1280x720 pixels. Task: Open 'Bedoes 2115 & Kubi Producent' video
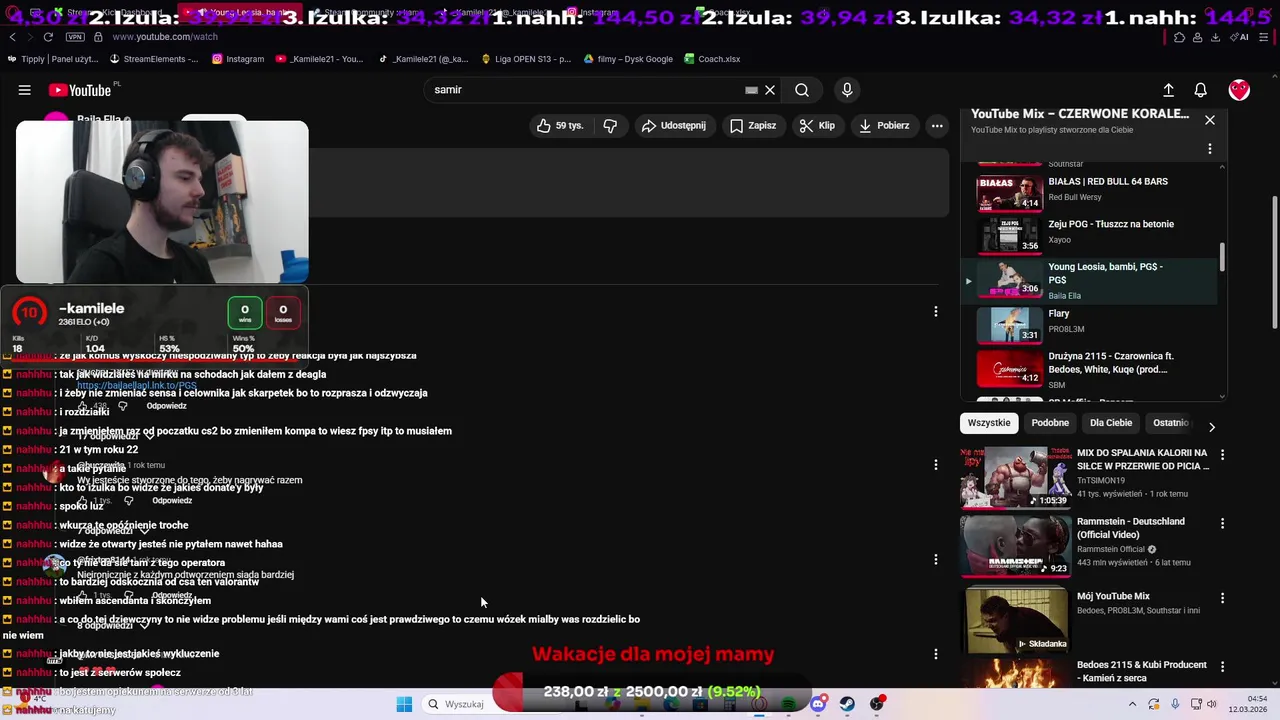(1085, 674)
